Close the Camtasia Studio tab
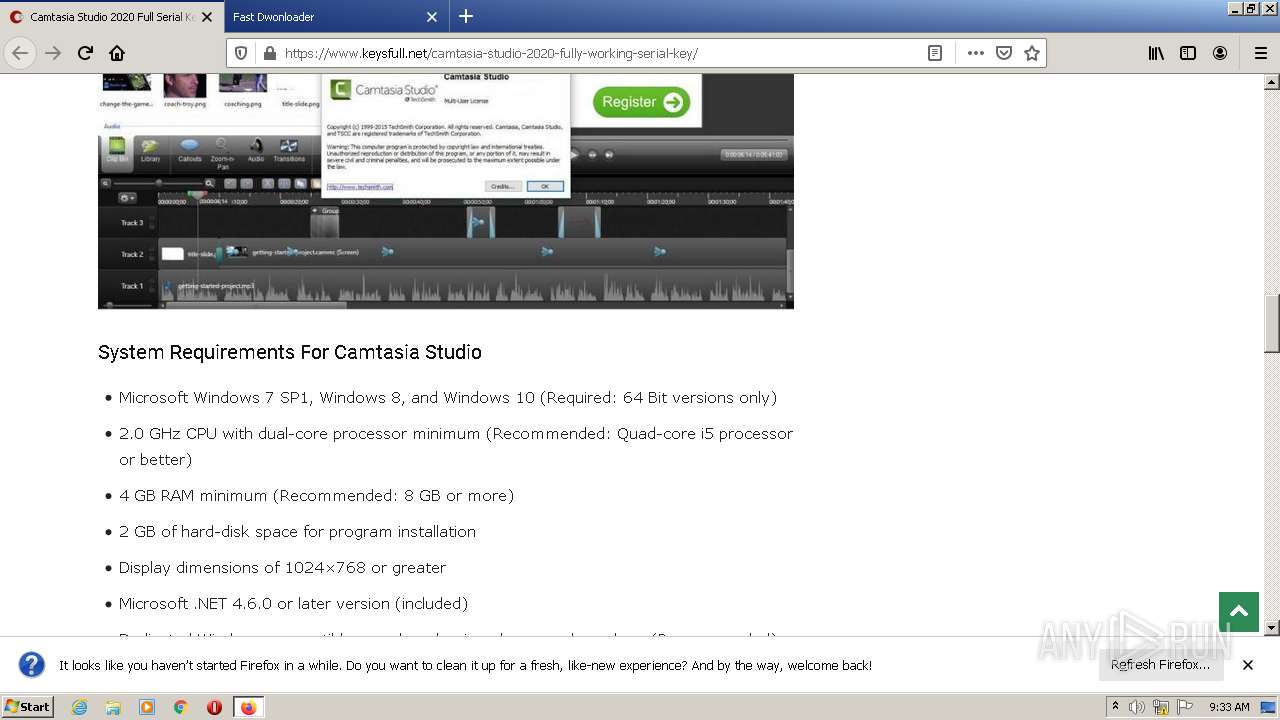 [x=207, y=17]
